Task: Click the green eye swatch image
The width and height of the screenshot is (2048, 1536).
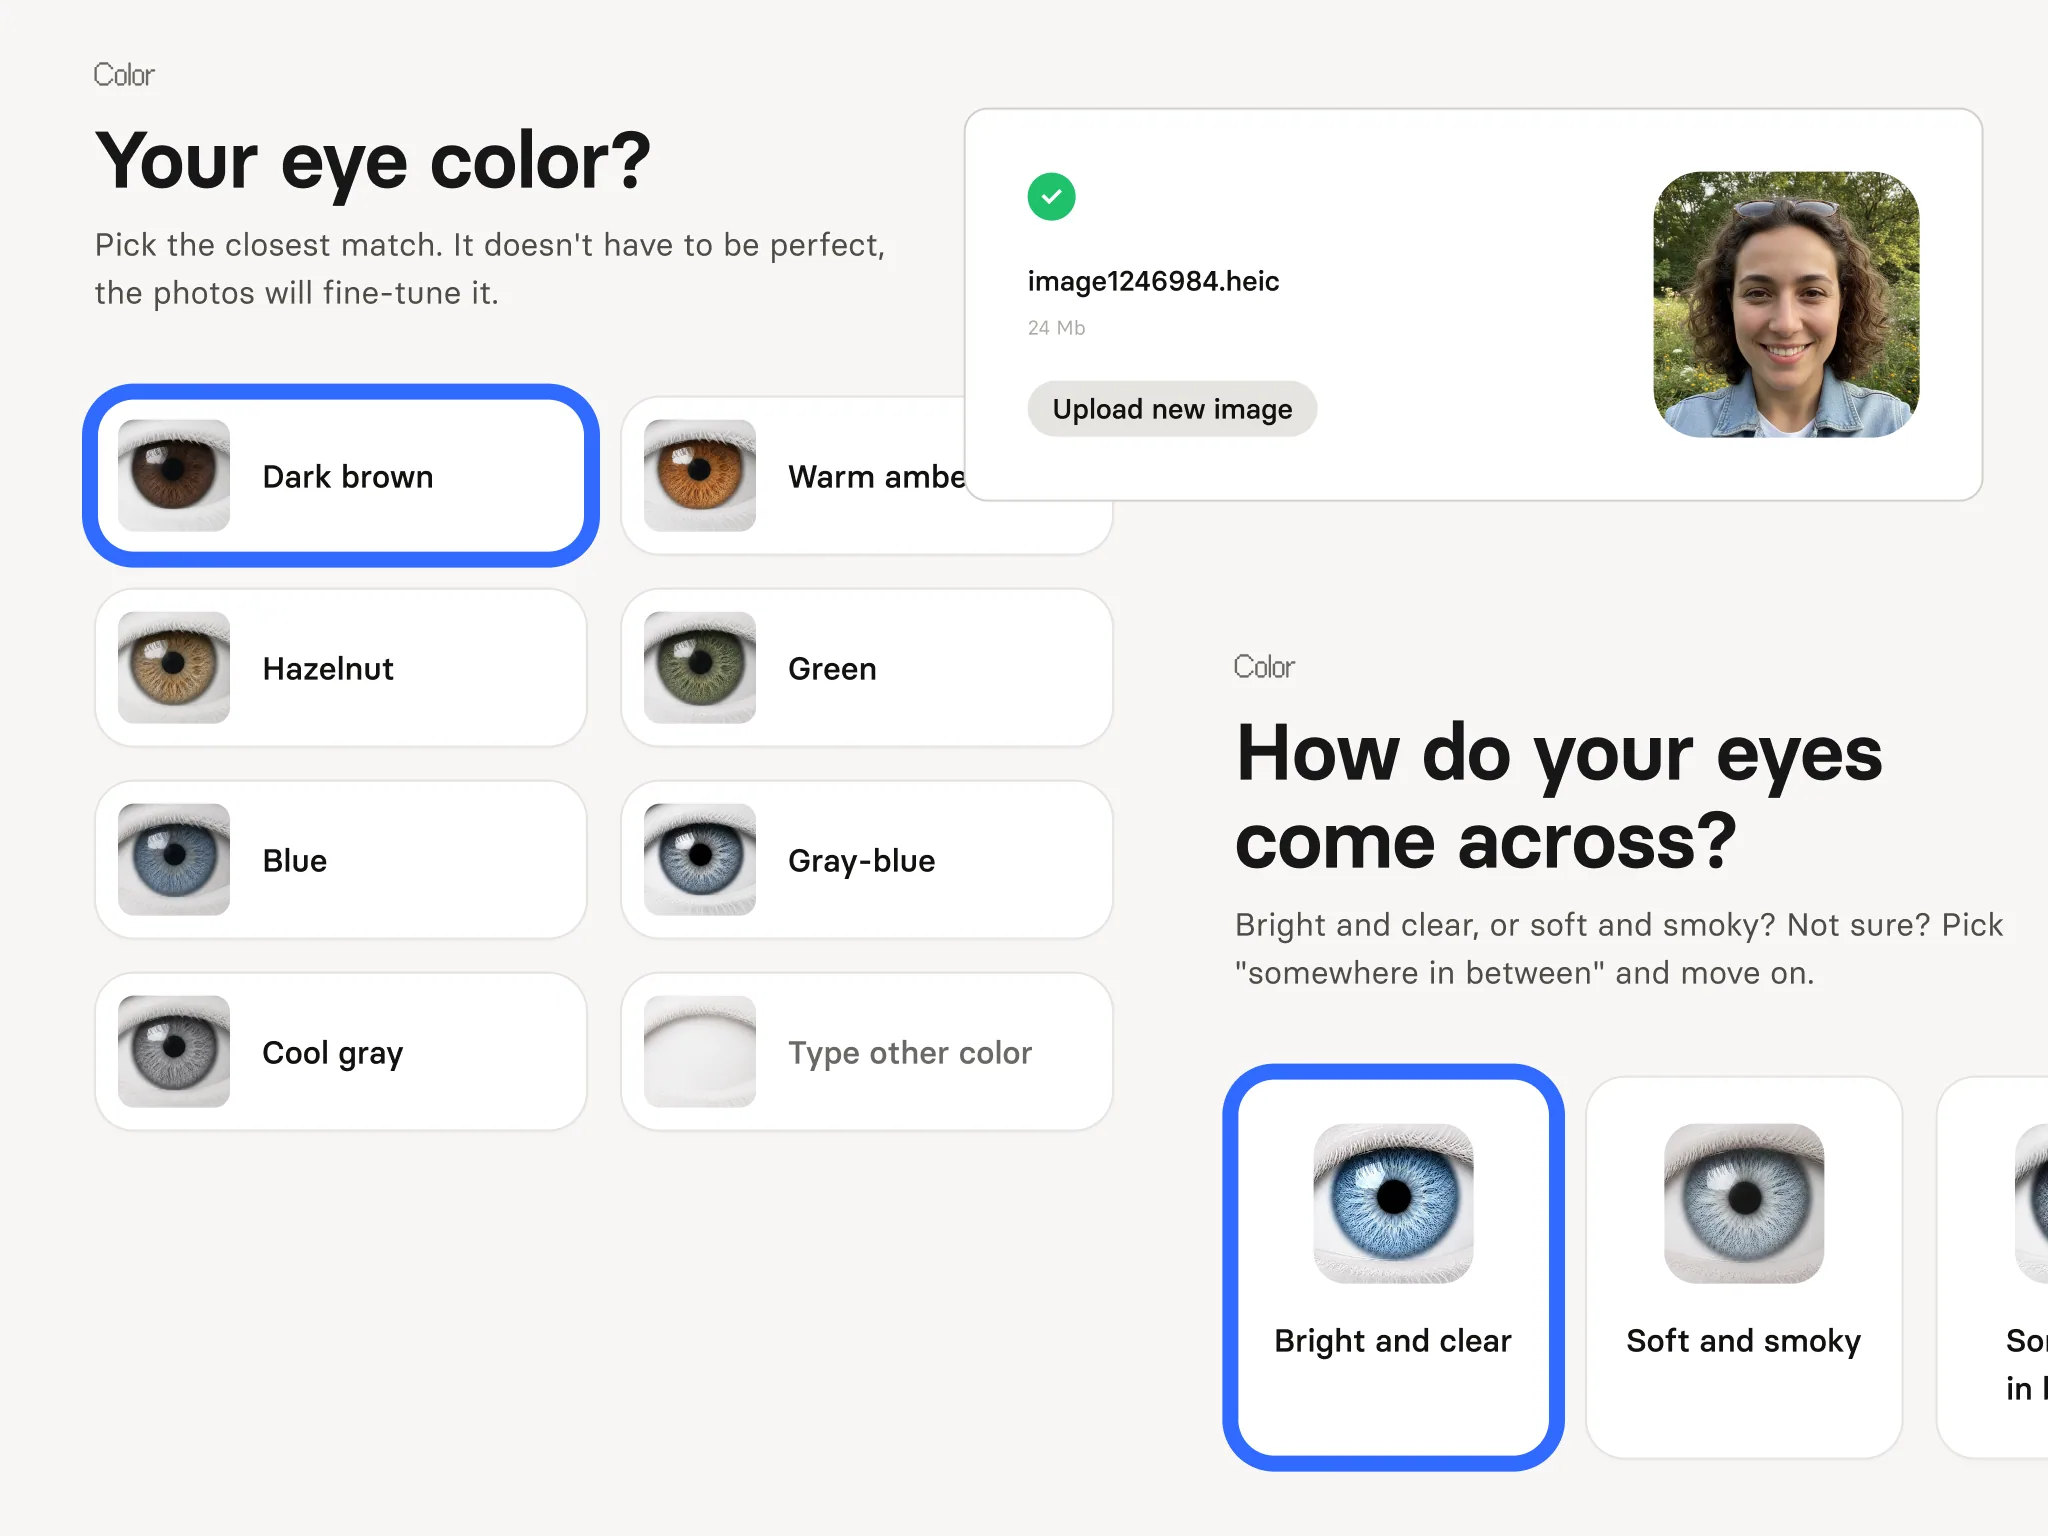Action: 700,668
